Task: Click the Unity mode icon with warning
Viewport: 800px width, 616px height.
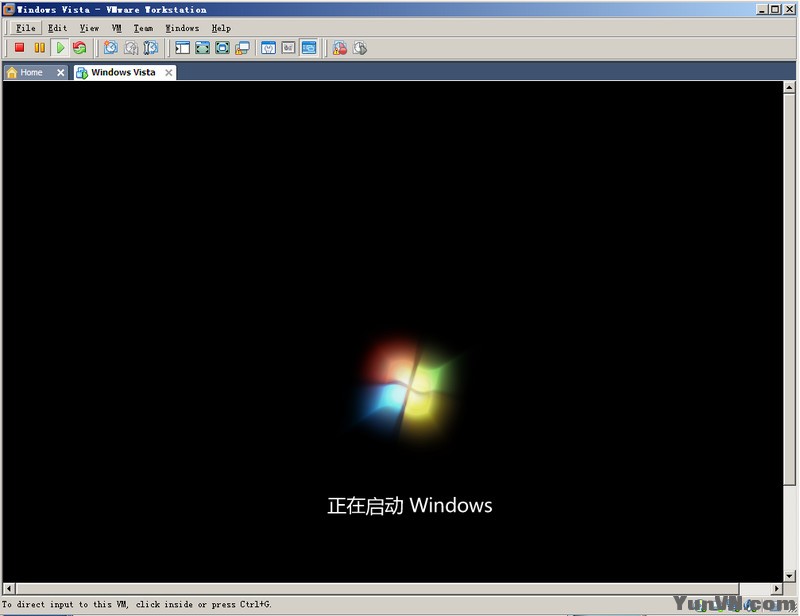Action: point(242,48)
